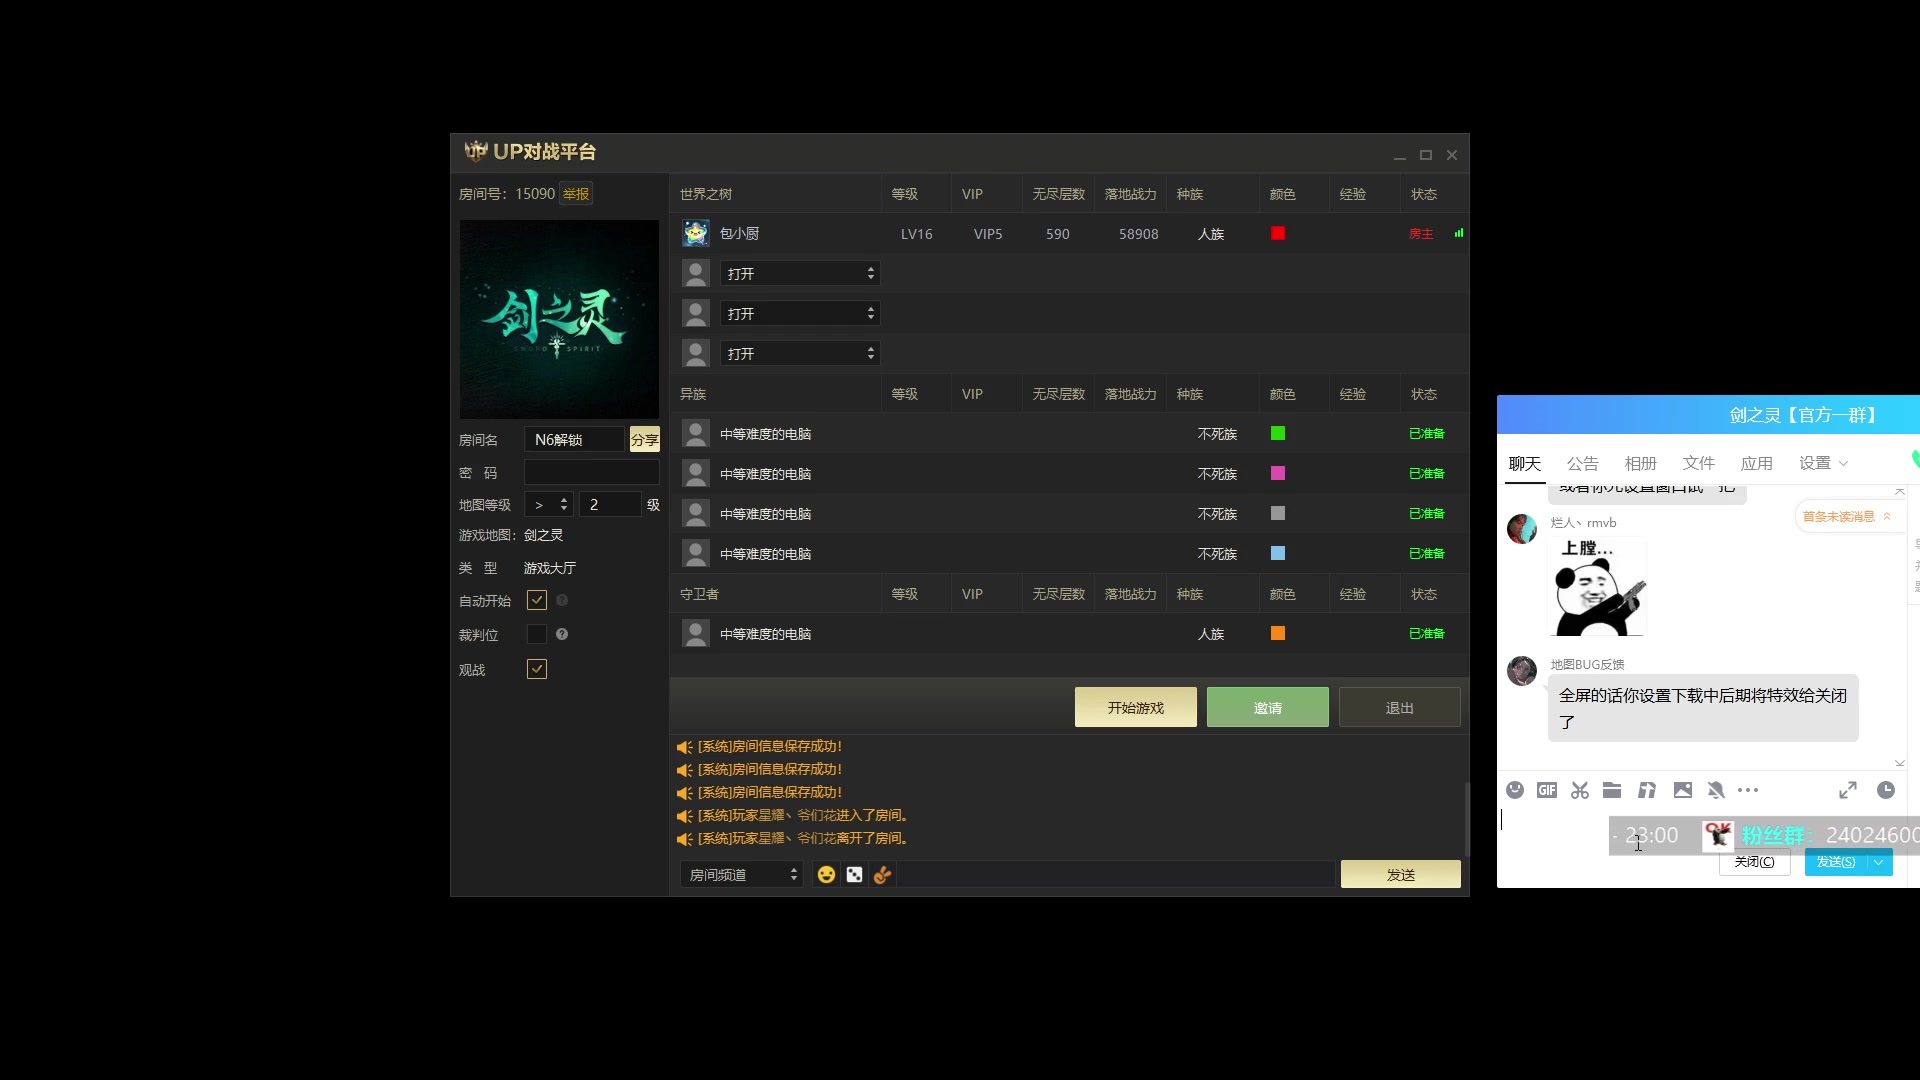Open the emoticon picker in the group chat toolbar
The height and width of the screenshot is (1080, 1920).
coord(1515,790)
